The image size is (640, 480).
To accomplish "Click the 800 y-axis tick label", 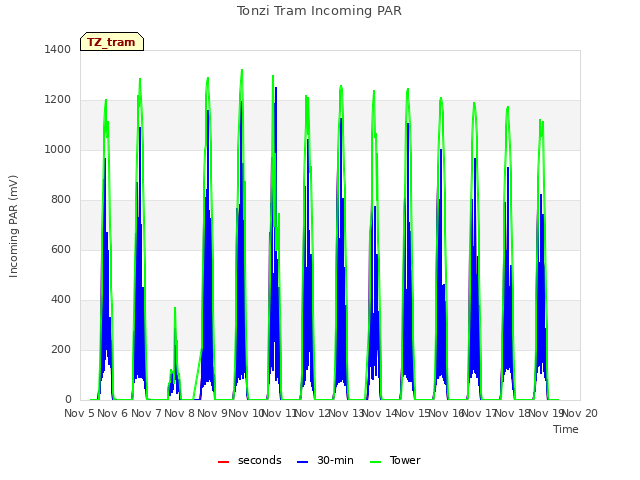I will tap(61, 200).
